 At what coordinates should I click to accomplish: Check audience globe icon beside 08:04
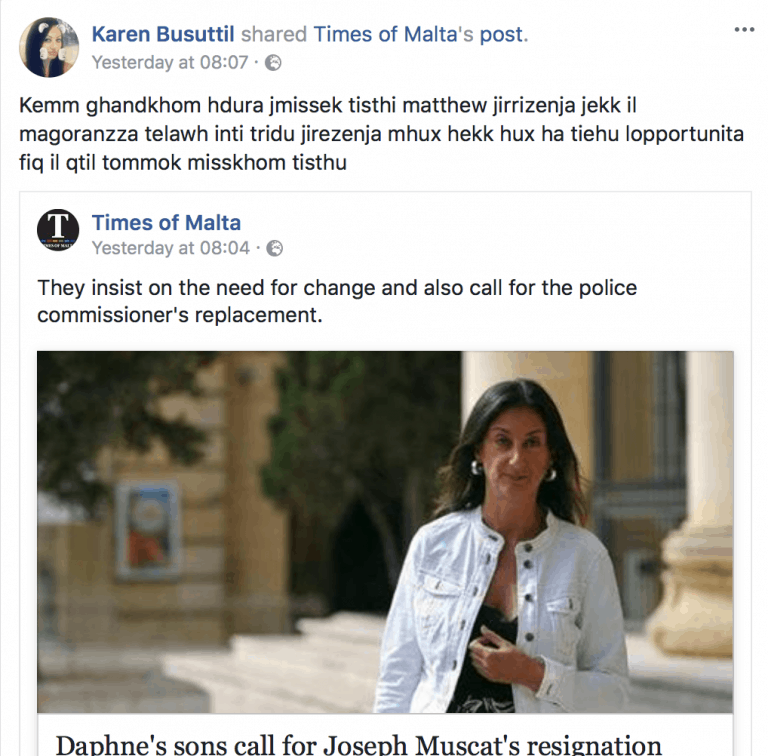(x=275, y=248)
